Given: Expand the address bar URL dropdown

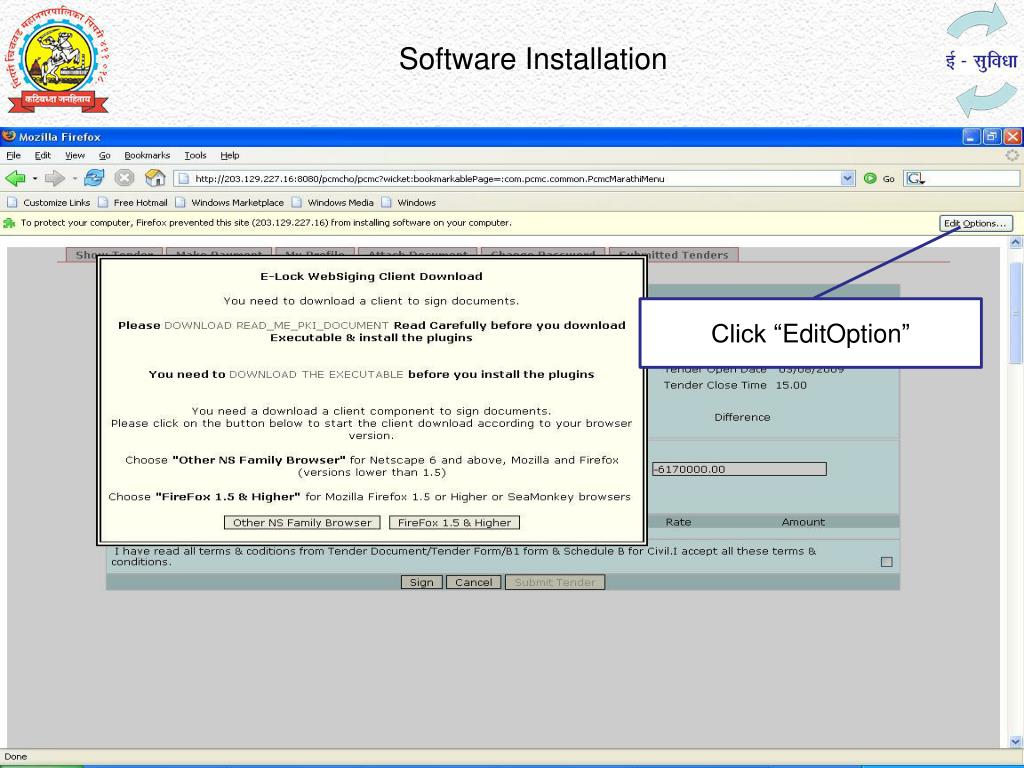Looking at the screenshot, I should 848,178.
